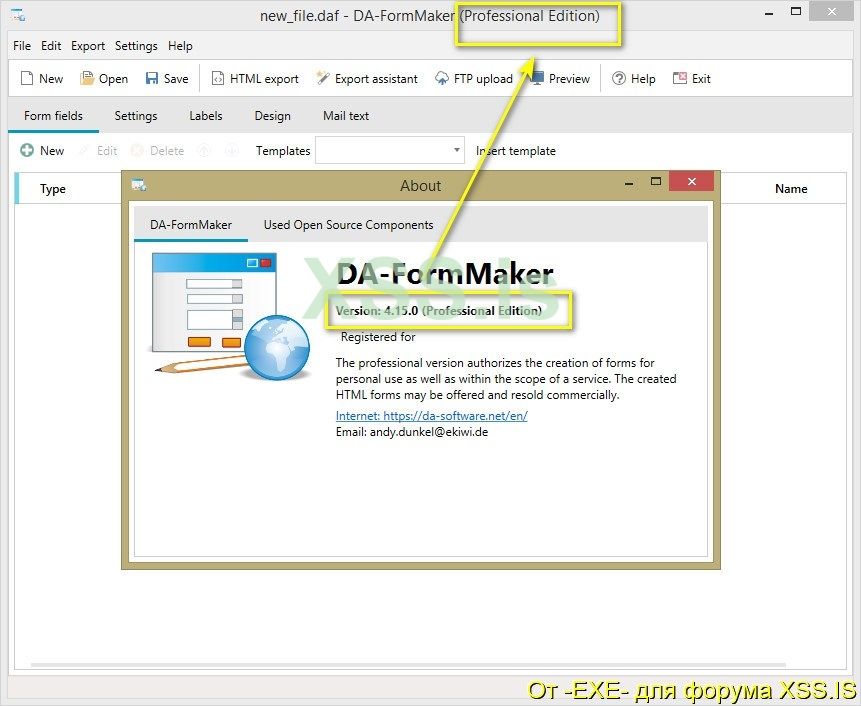Image resolution: width=861 pixels, height=706 pixels.
Task: Click the app icon in the main title bar
Action: coord(18,15)
